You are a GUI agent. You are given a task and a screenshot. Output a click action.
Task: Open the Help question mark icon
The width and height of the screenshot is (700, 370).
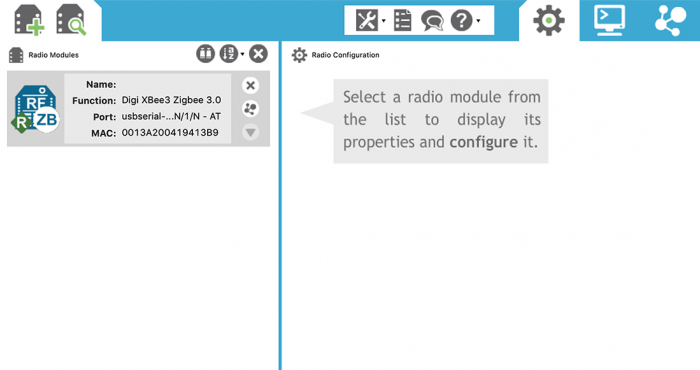coord(461,21)
